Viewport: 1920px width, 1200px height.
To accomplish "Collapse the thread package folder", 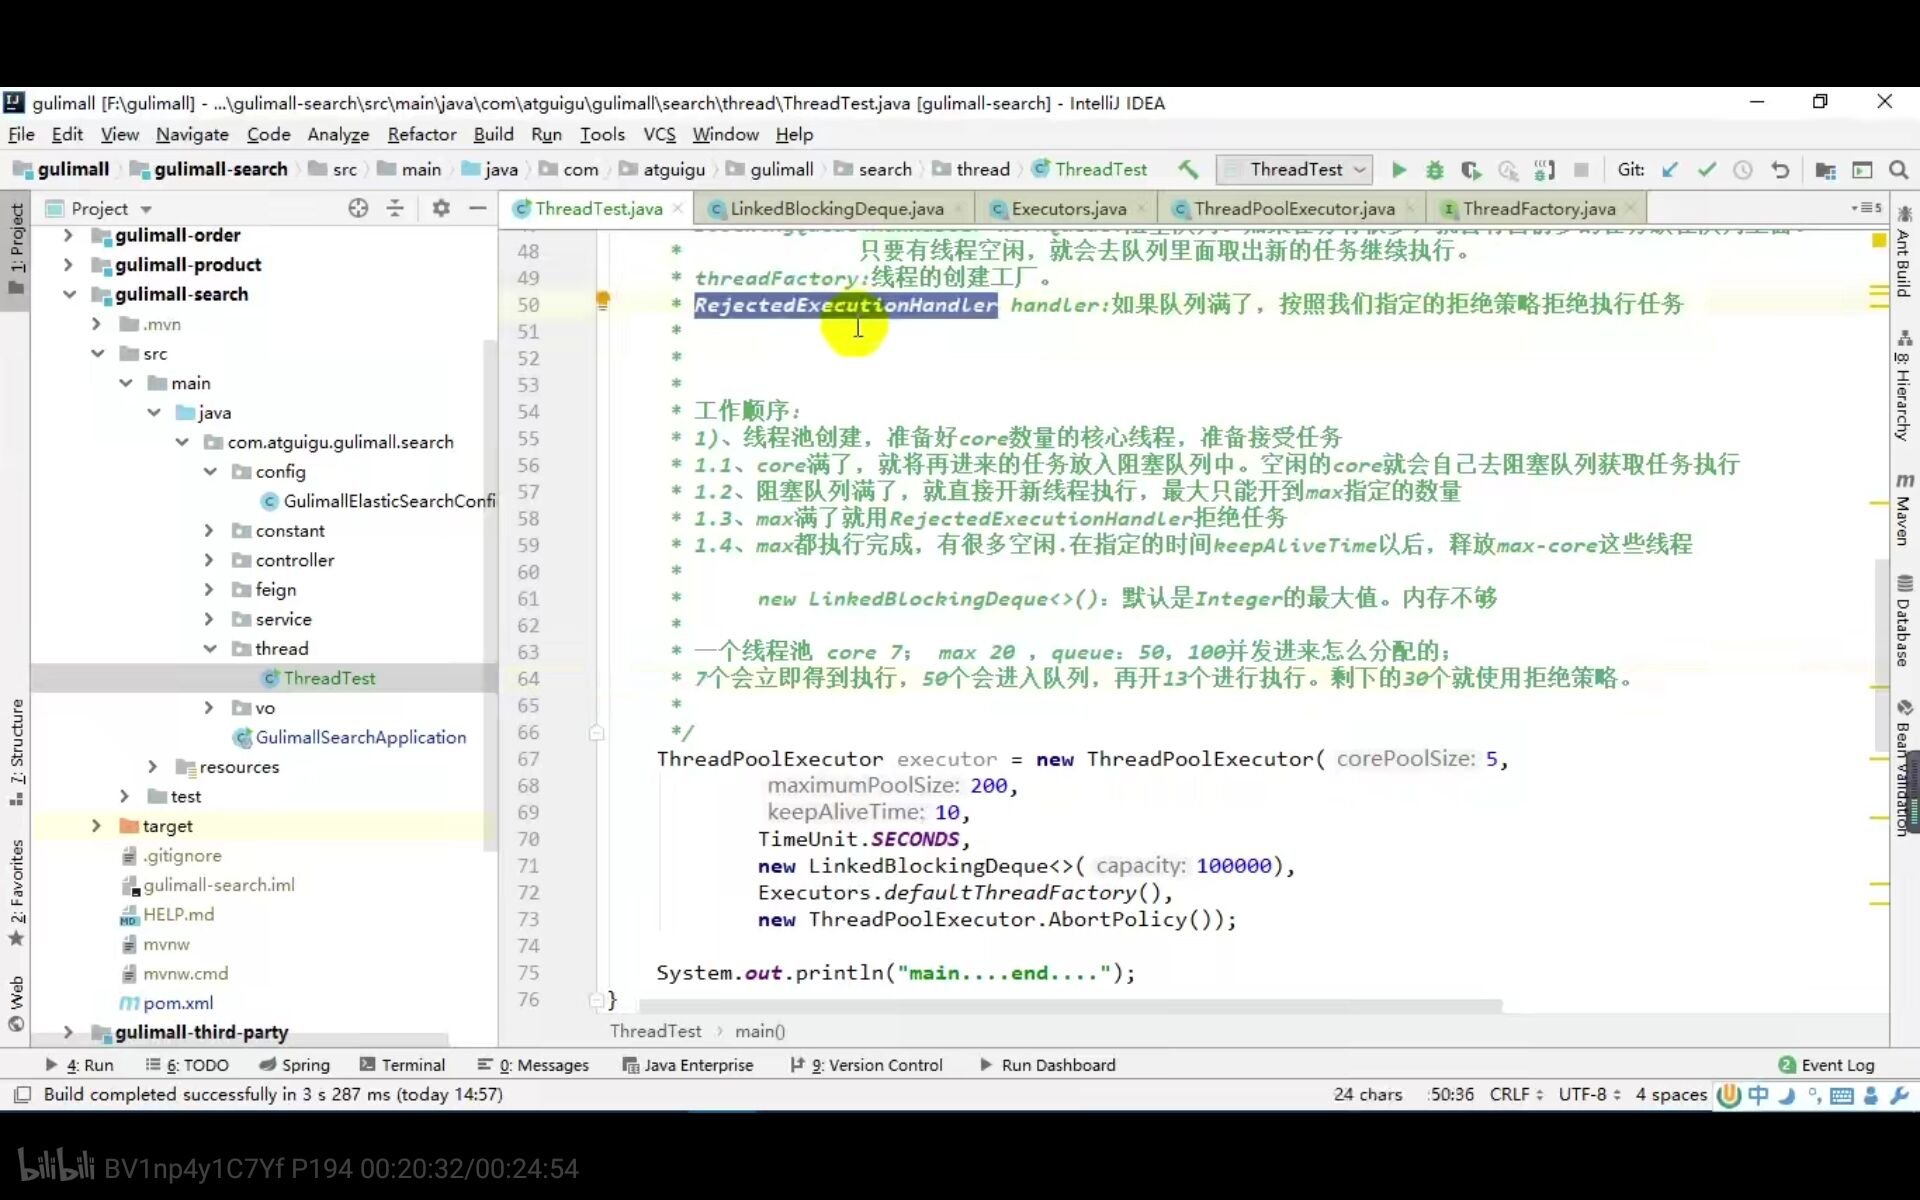I will pyautogui.click(x=210, y=649).
